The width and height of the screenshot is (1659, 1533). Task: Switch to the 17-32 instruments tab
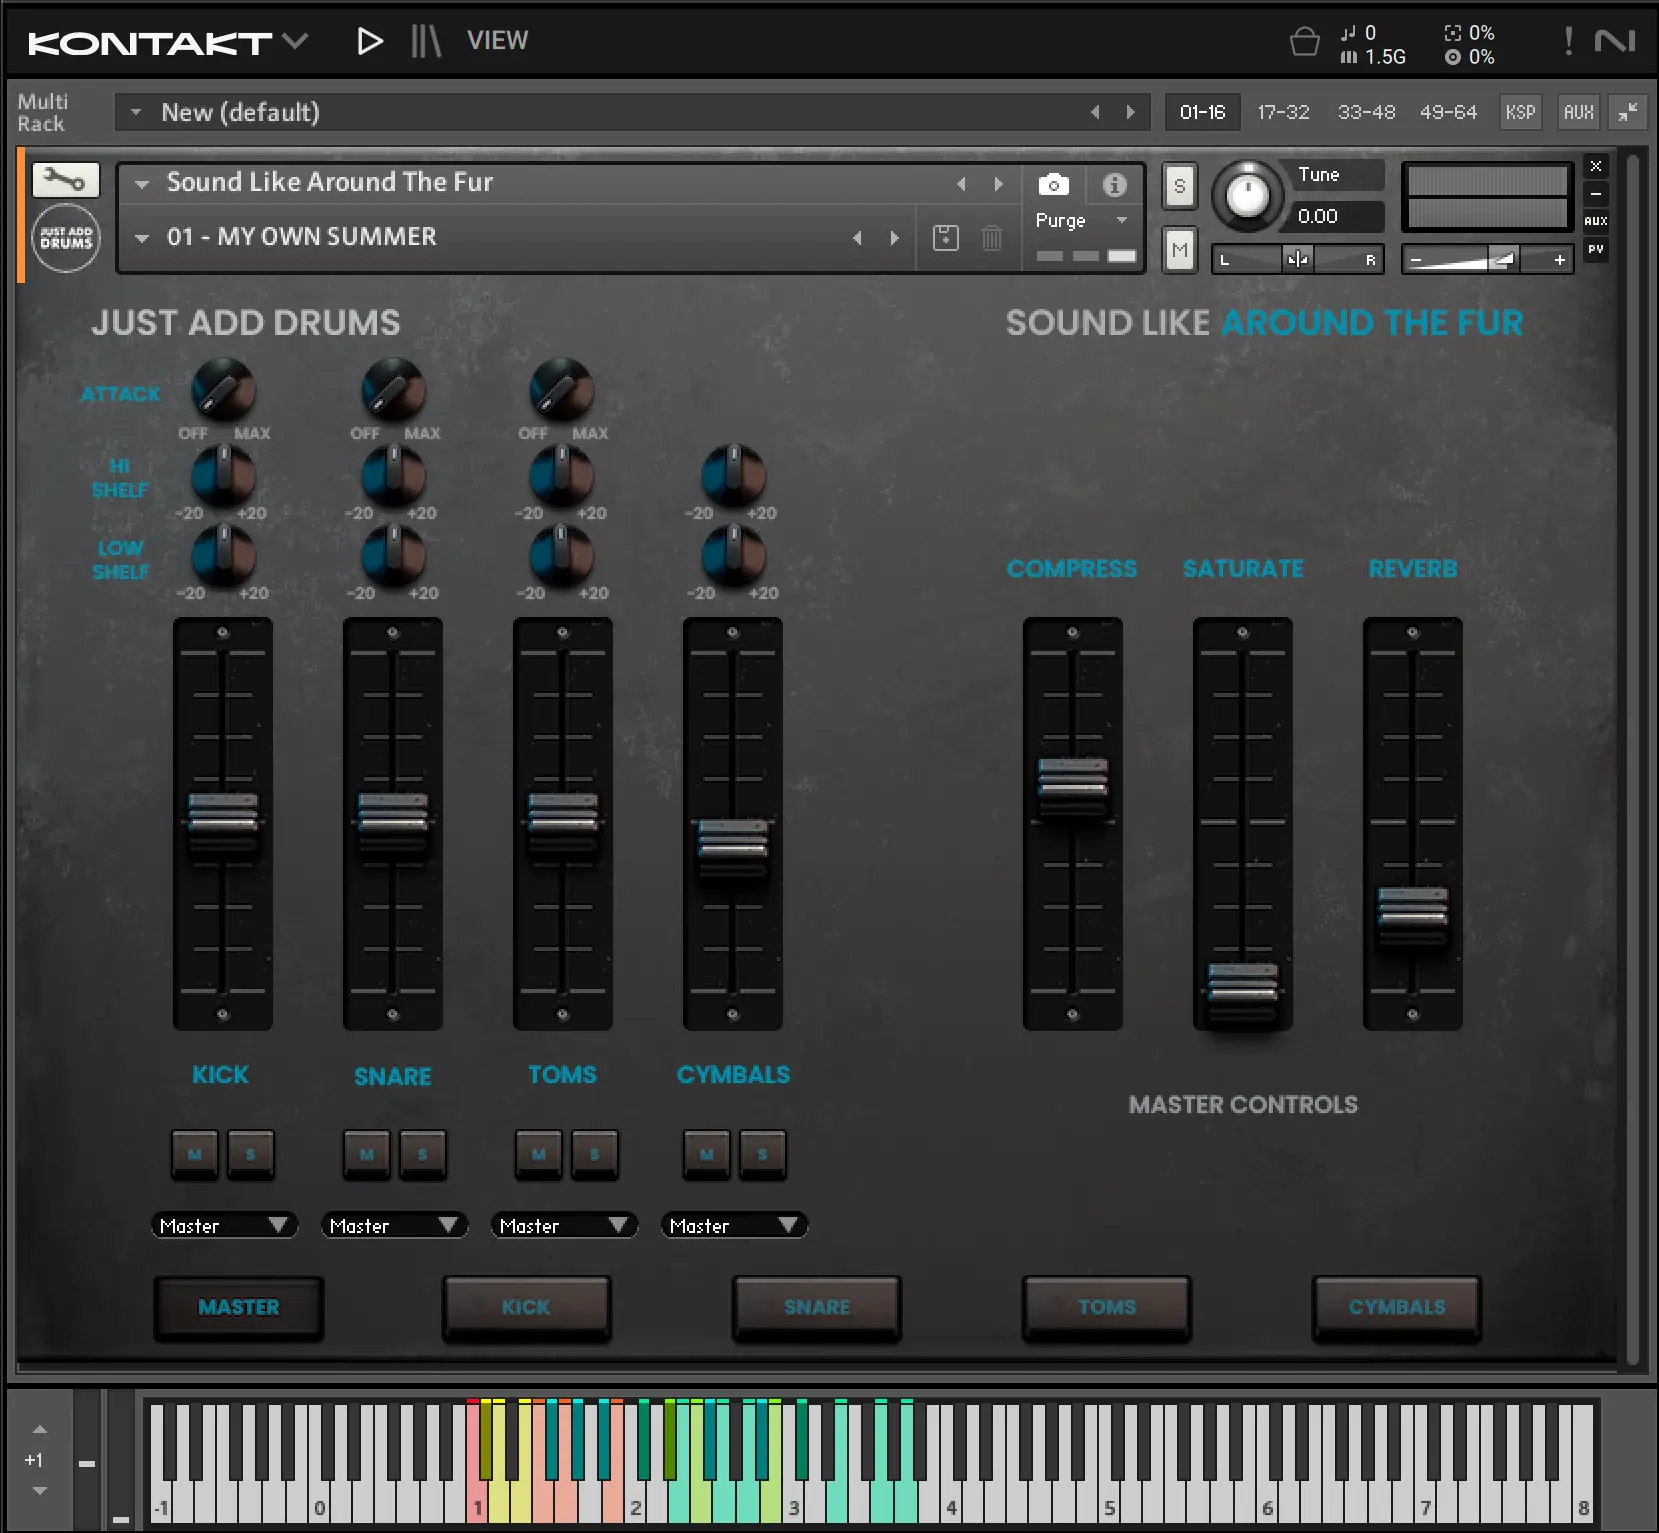[1284, 112]
